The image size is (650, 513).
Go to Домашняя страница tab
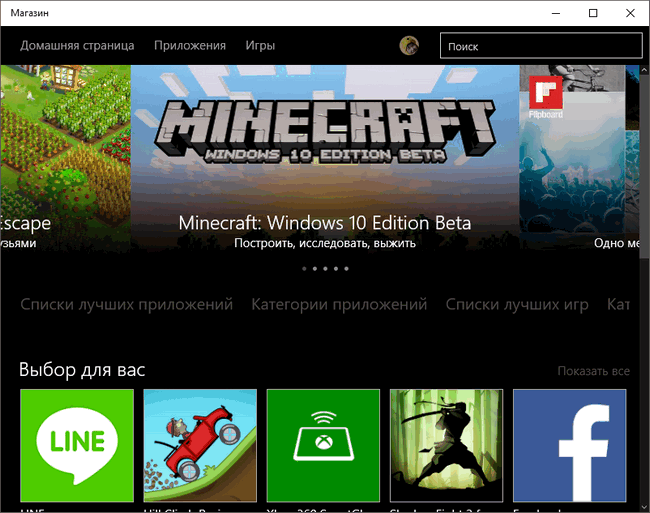tap(77, 46)
